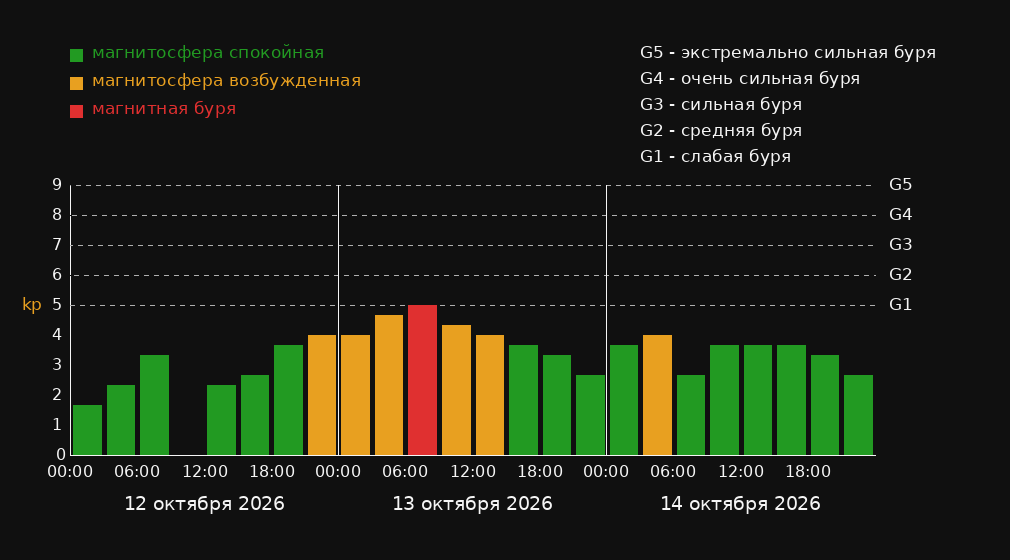Click the G1 level marker on right axis

[x=900, y=305]
